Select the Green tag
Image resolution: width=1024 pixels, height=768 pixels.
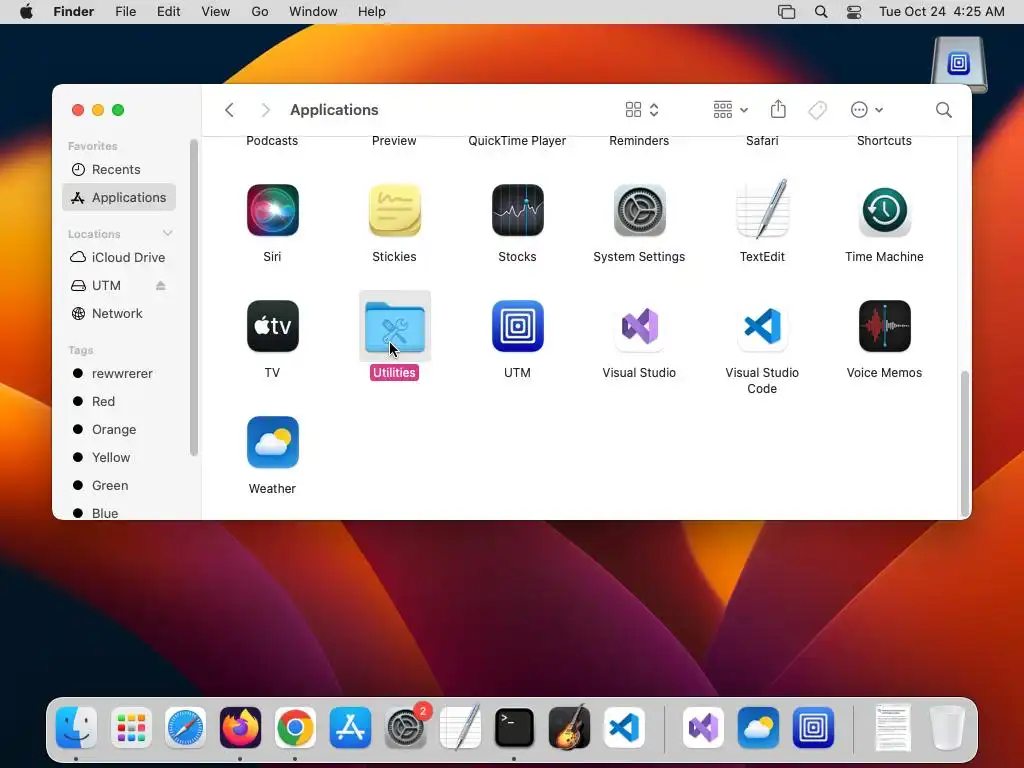point(119,486)
